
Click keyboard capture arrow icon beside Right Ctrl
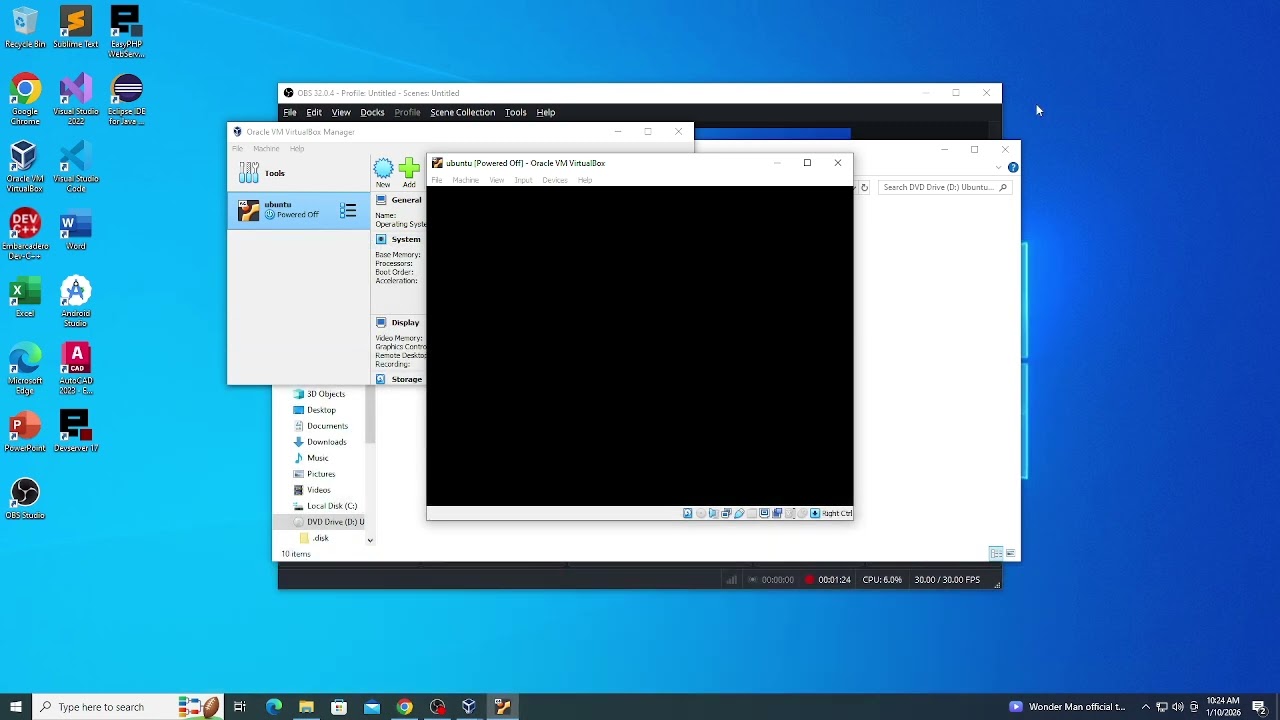tap(815, 513)
